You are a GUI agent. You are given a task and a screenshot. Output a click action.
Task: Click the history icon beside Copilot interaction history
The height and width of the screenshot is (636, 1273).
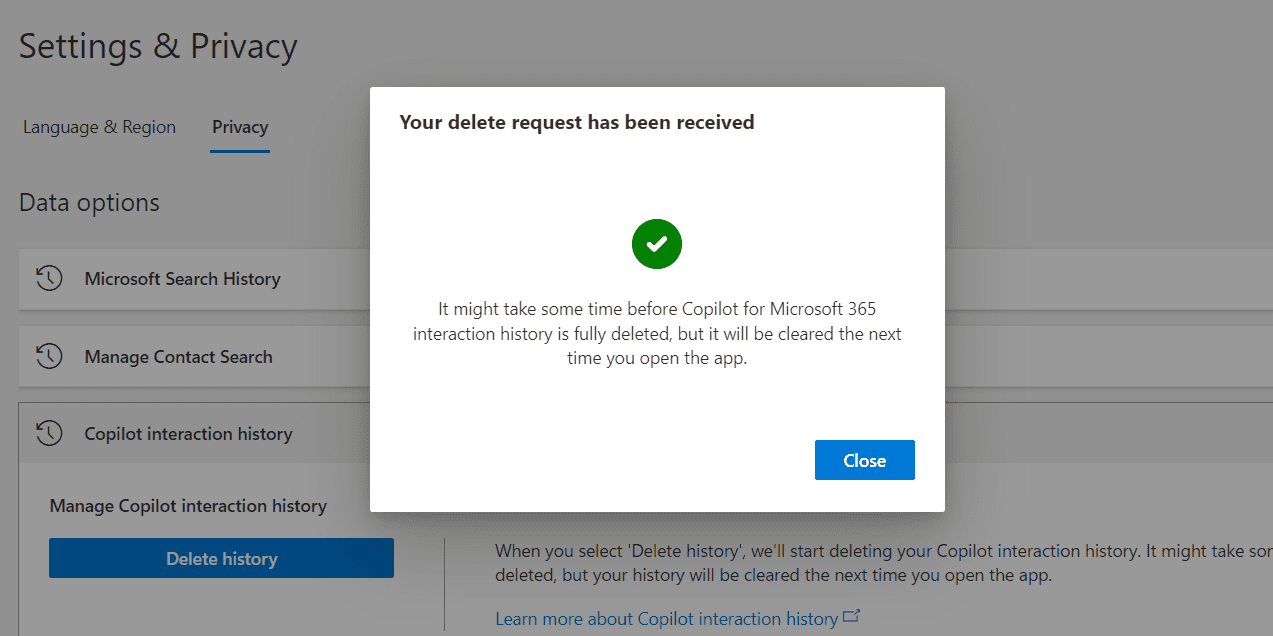click(x=49, y=434)
